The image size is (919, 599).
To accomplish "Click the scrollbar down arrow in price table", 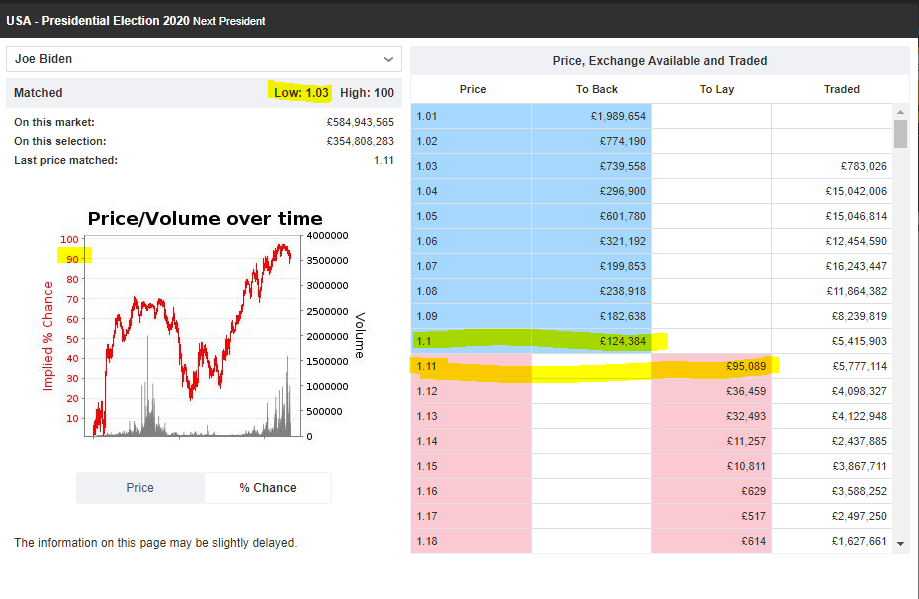I will (901, 543).
